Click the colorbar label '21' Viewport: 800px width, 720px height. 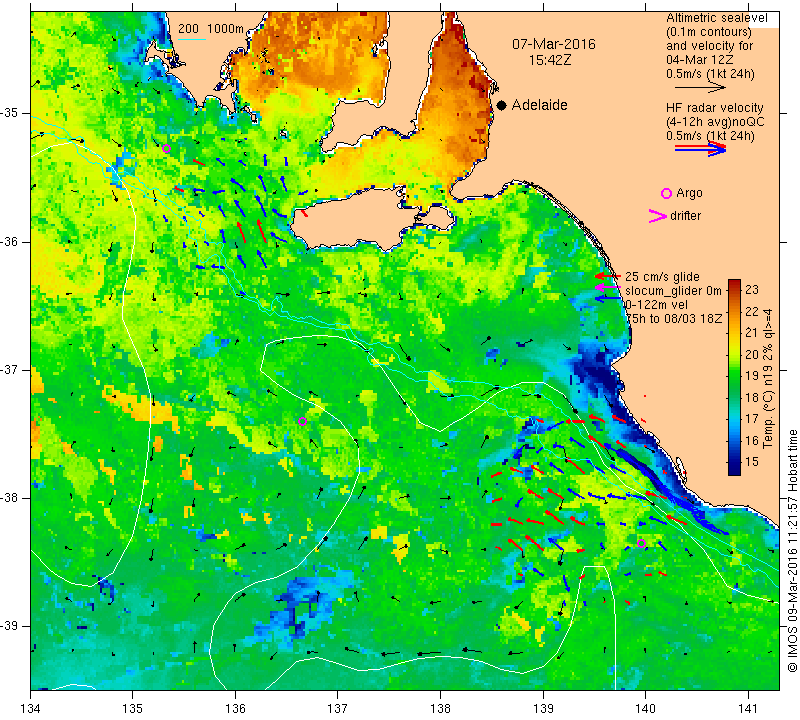752,333
